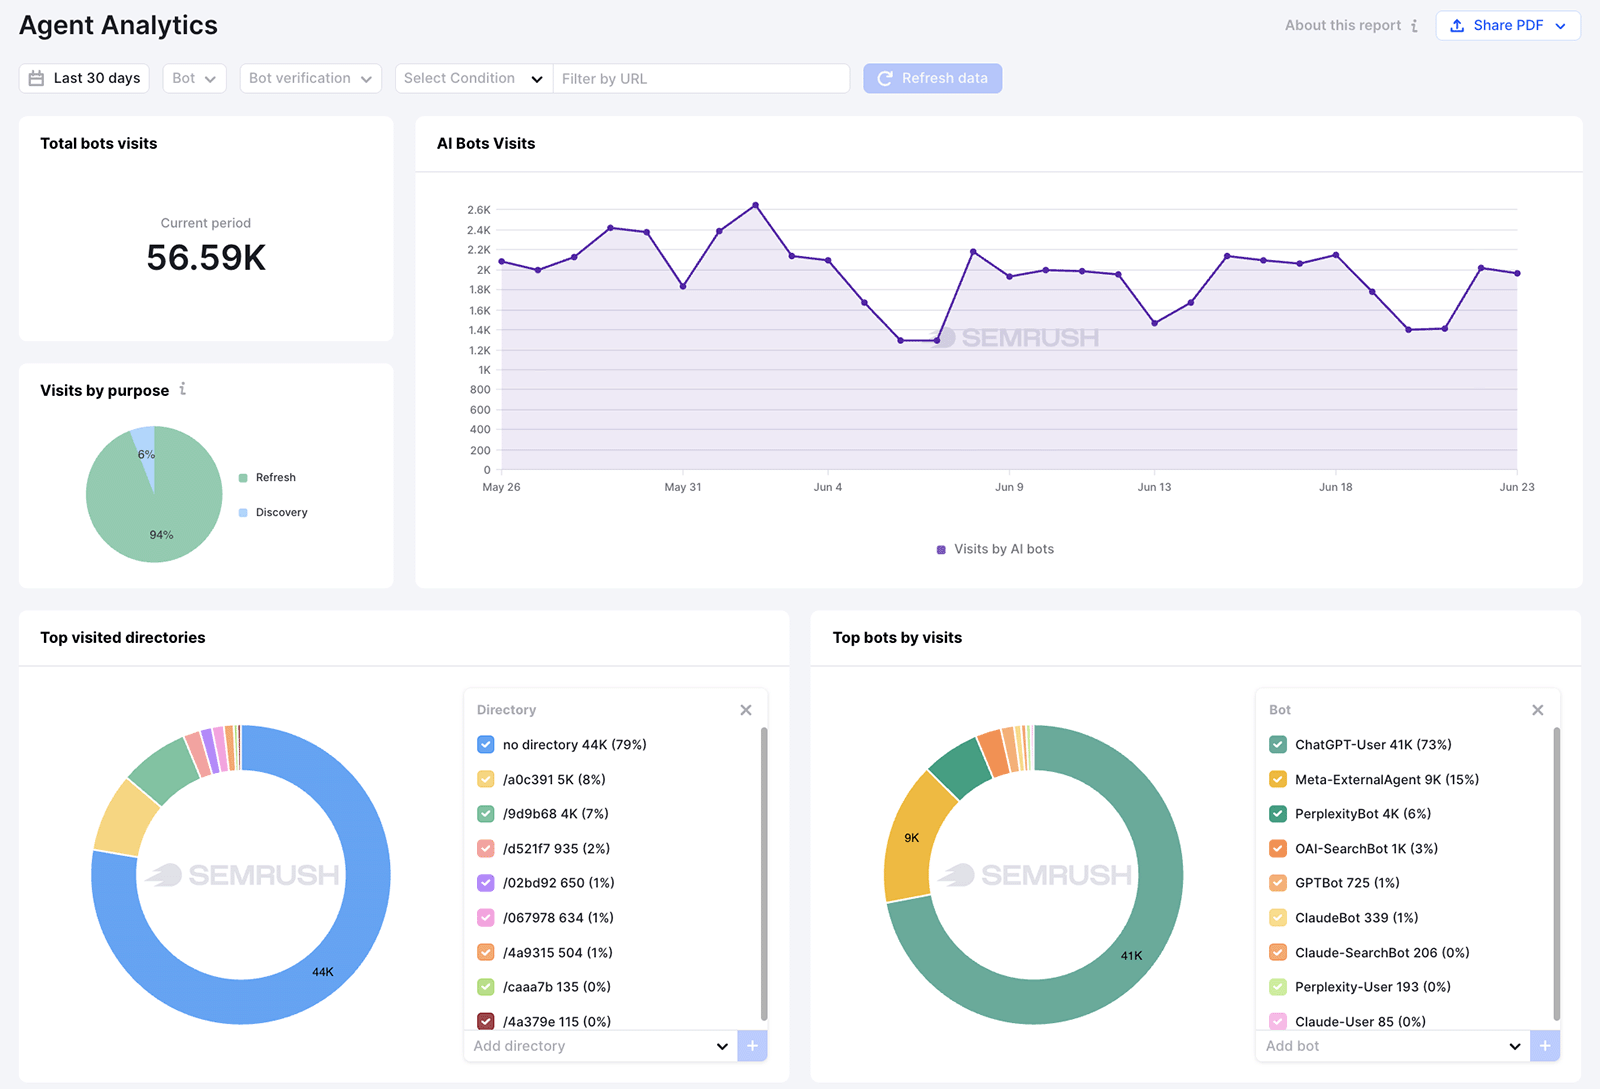Expand the Select Condition dropdown

click(x=473, y=78)
